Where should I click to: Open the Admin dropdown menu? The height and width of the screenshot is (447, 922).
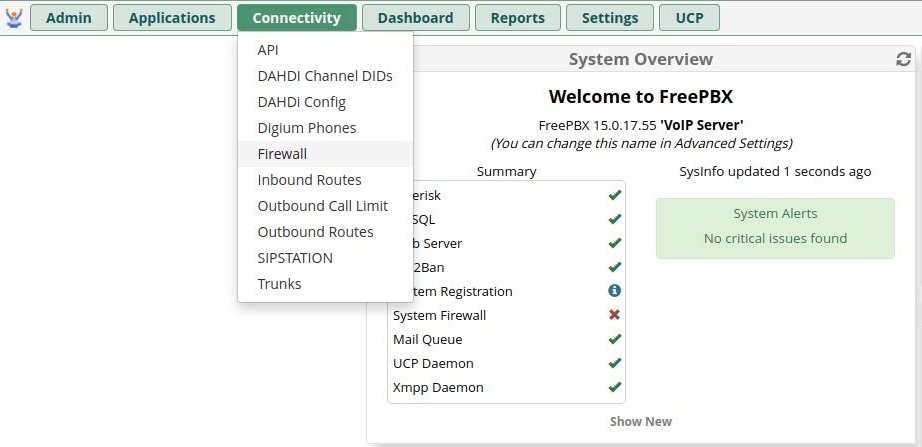coord(69,18)
